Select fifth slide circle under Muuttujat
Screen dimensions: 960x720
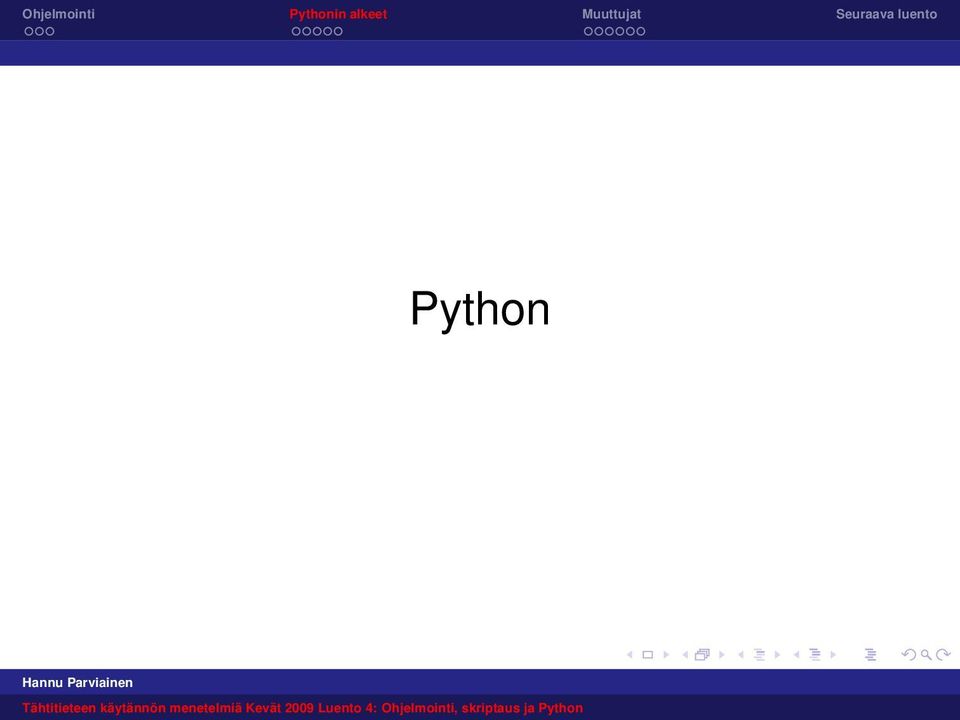(x=630, y=31)
